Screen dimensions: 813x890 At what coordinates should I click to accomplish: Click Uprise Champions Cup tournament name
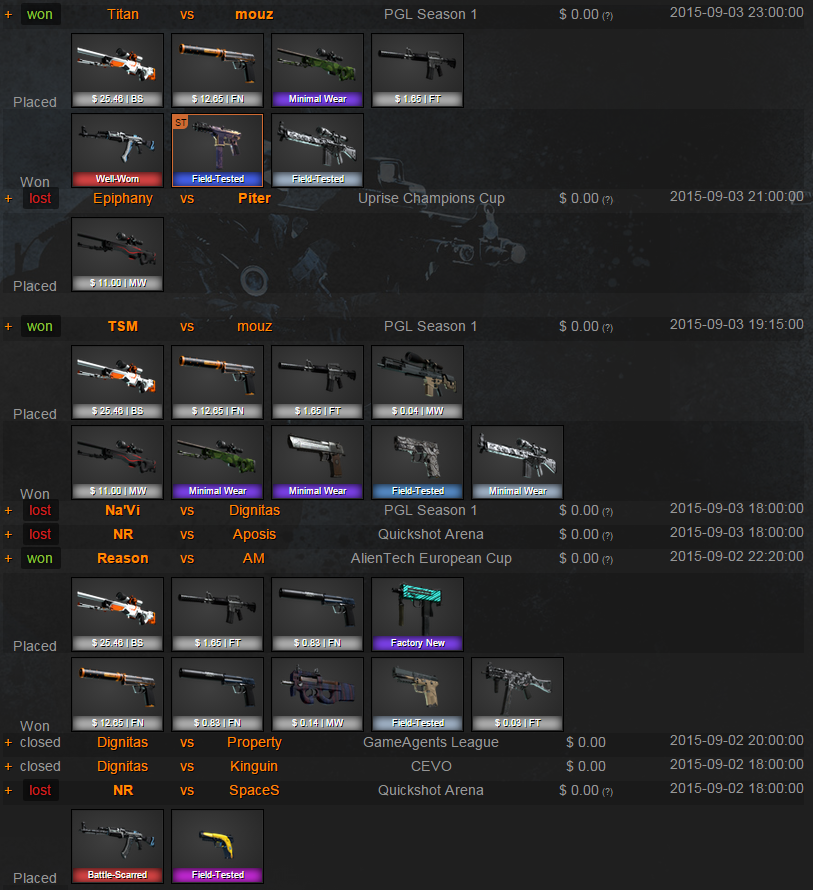coord(431,199)
